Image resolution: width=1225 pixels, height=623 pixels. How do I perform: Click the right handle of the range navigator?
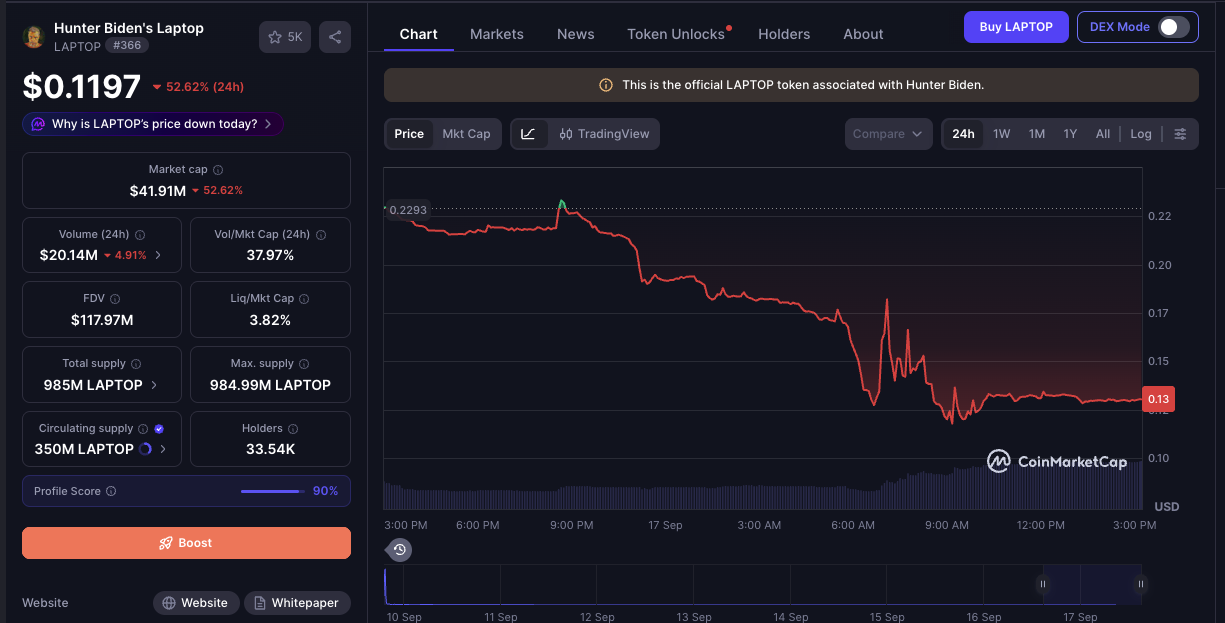[x=1140, y=584]
